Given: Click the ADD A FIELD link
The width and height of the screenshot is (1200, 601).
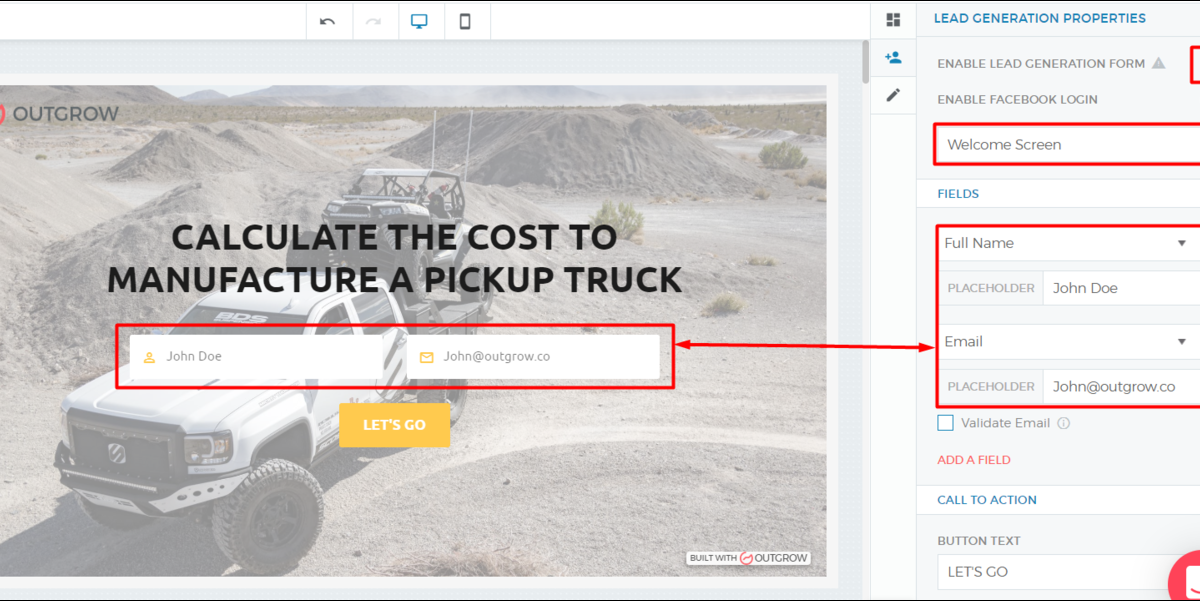Looking at the screenshot, I should [x=973, y=460].
